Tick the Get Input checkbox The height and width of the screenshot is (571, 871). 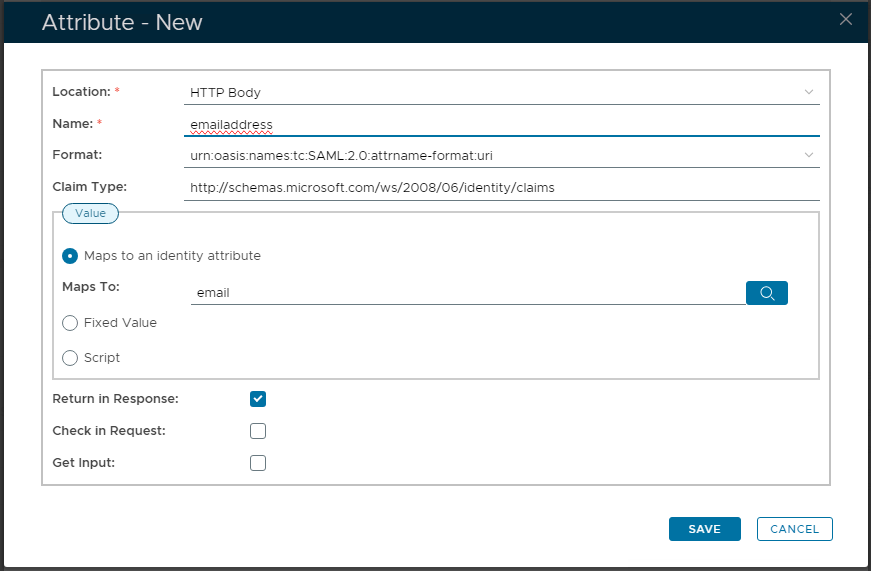(x=258, y=463)
